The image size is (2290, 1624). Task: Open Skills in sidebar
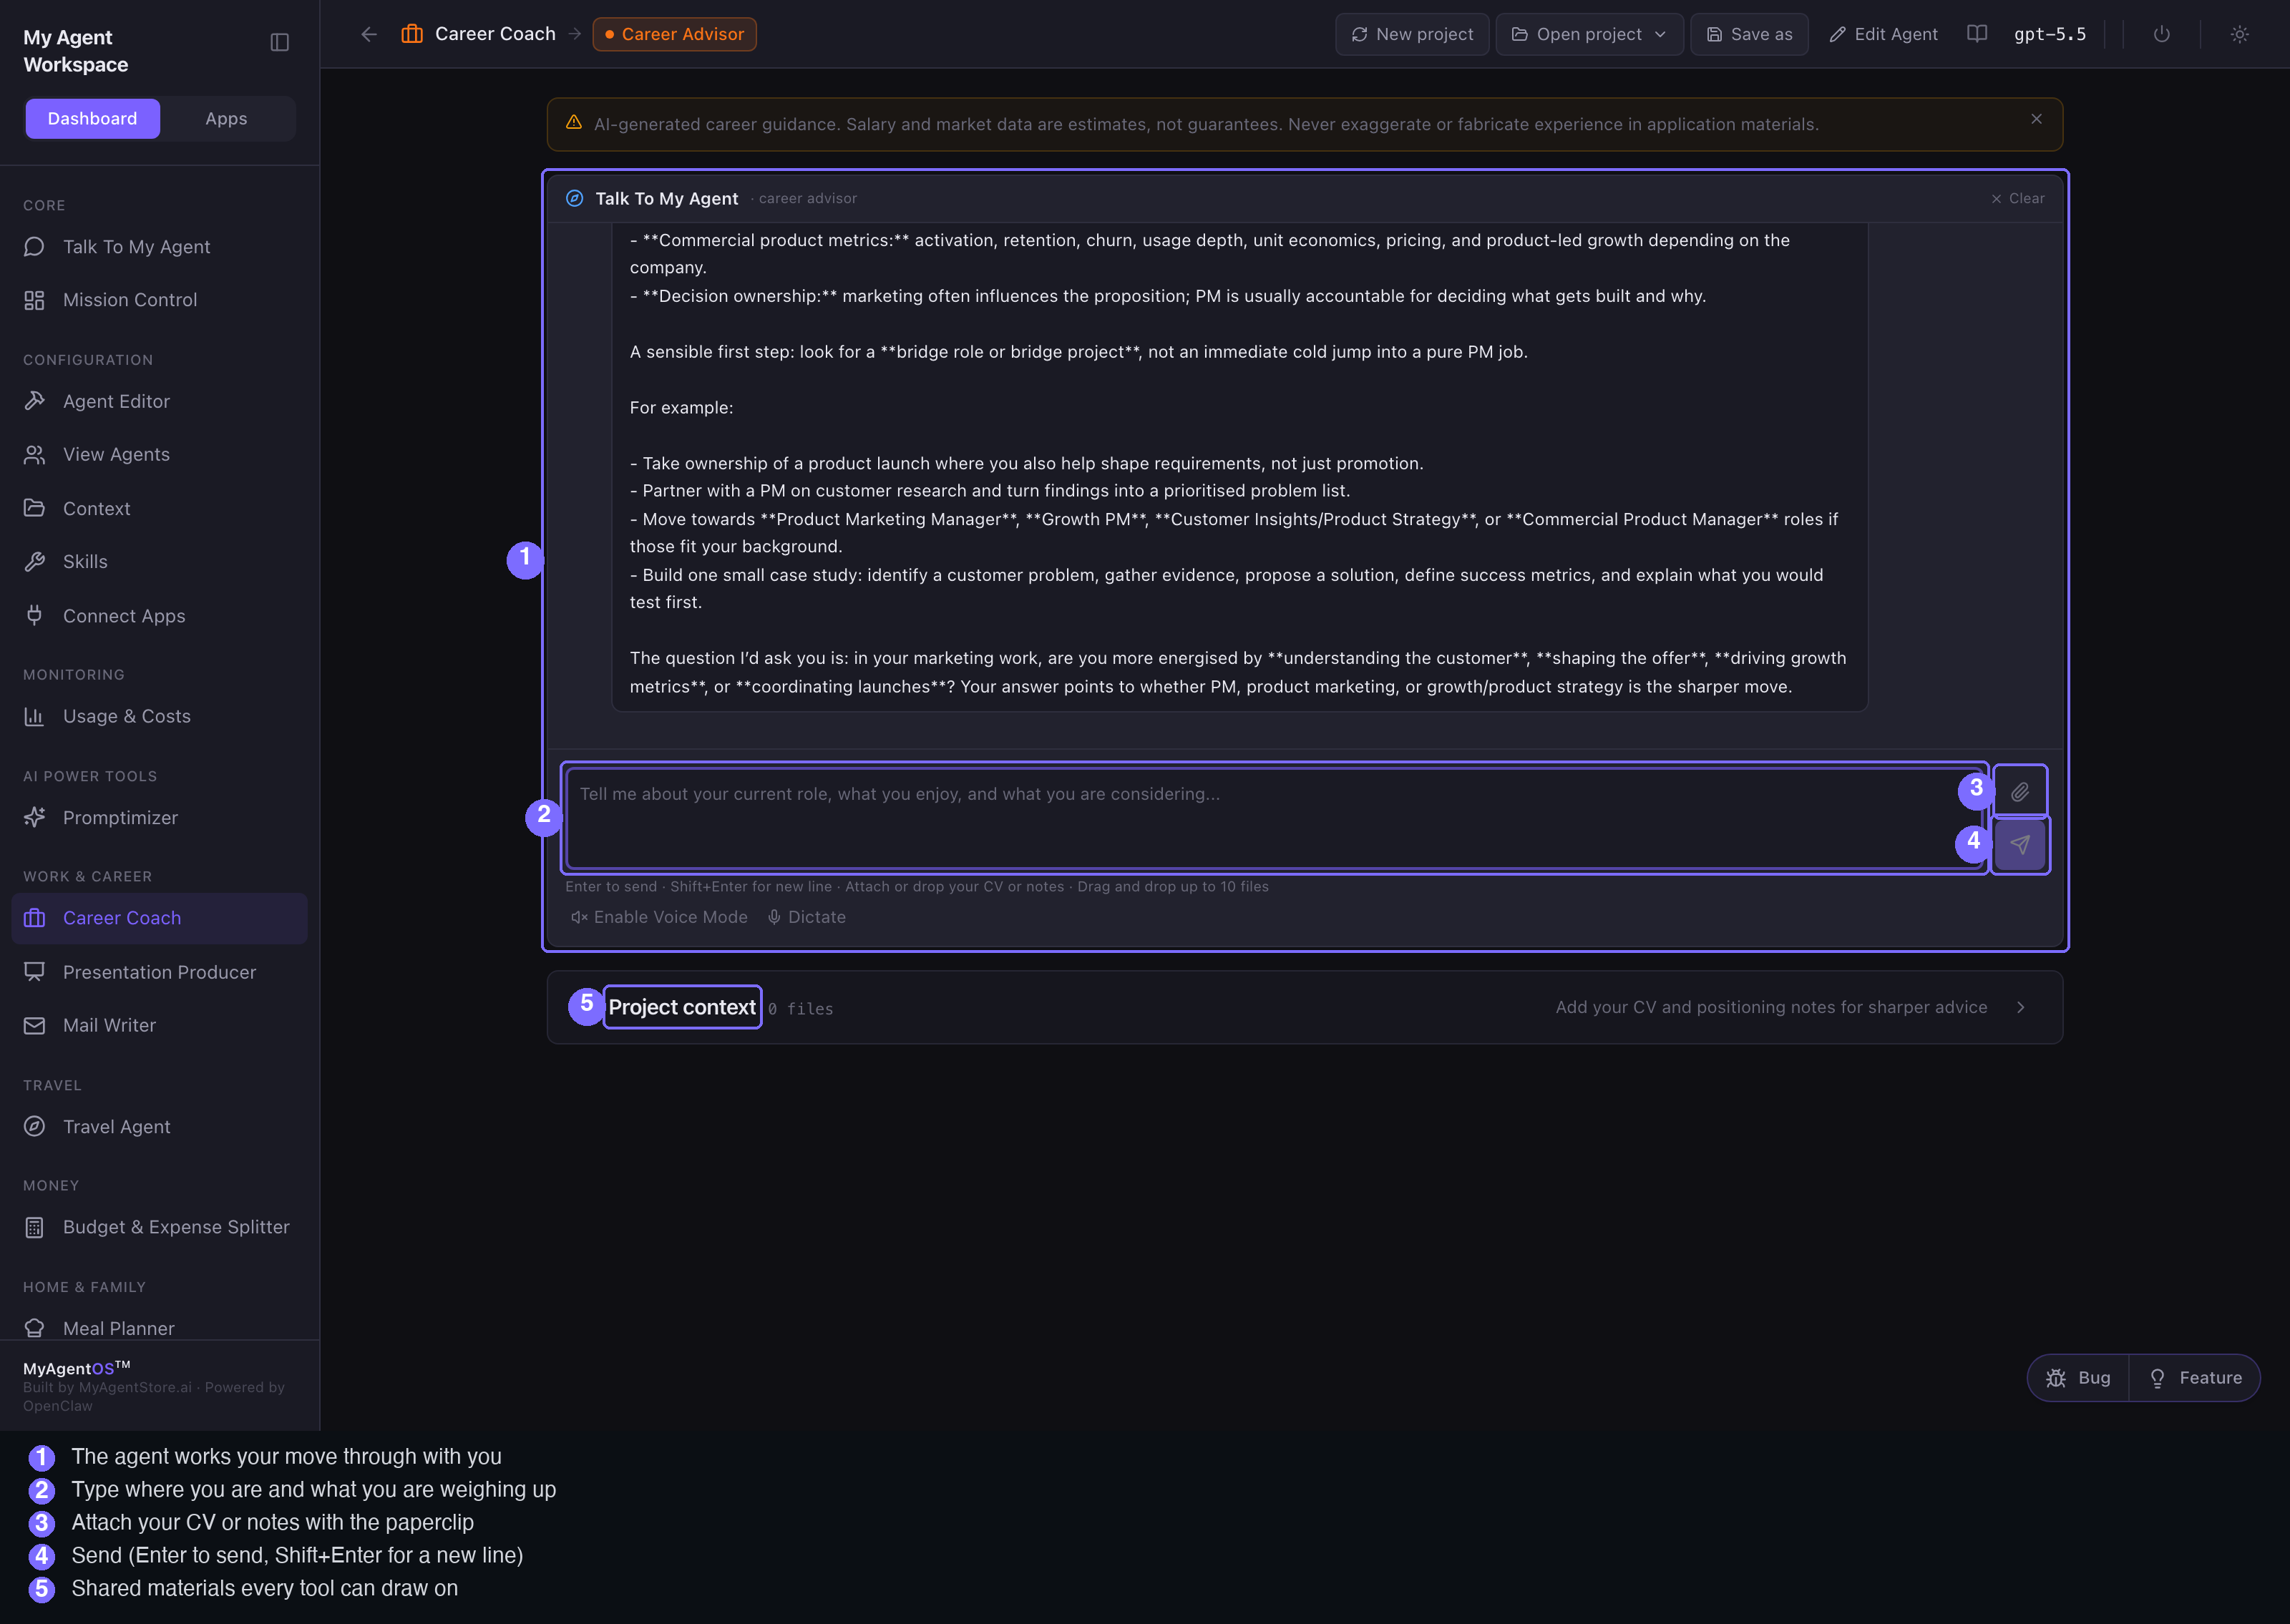[160, 561]
